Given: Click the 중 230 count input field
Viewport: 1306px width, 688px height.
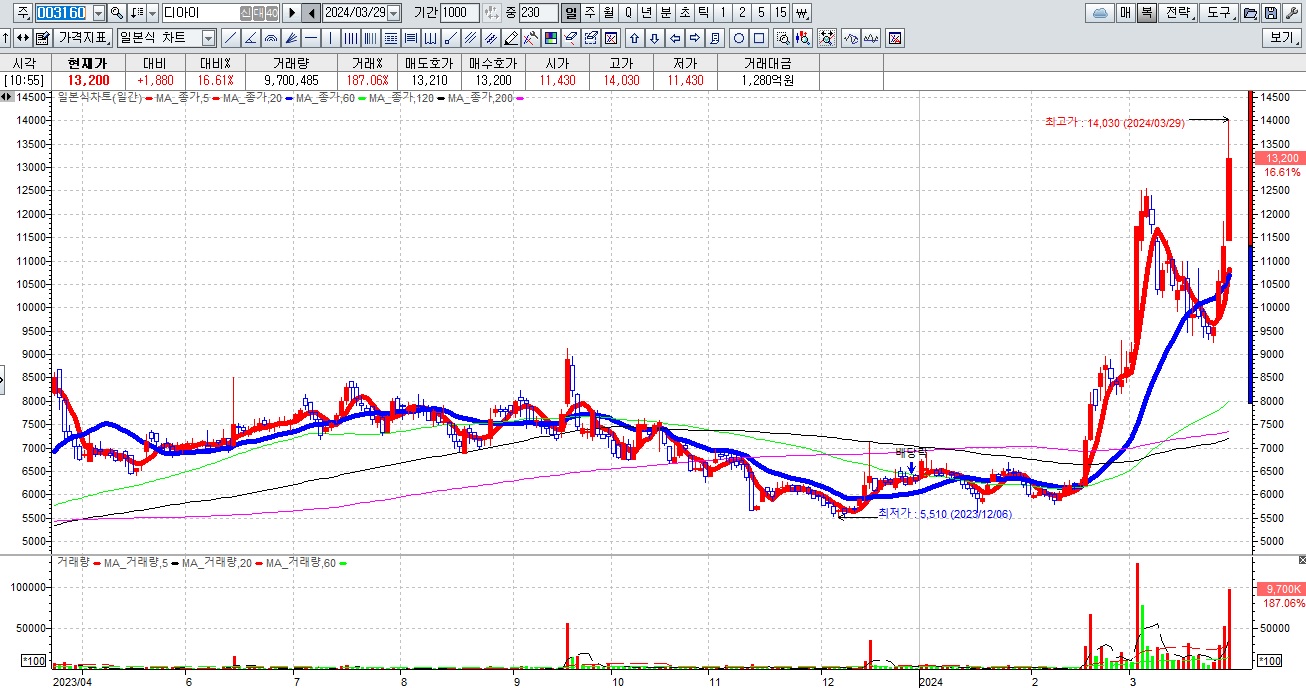Looking at the screenshot, I should click(538, 13).
